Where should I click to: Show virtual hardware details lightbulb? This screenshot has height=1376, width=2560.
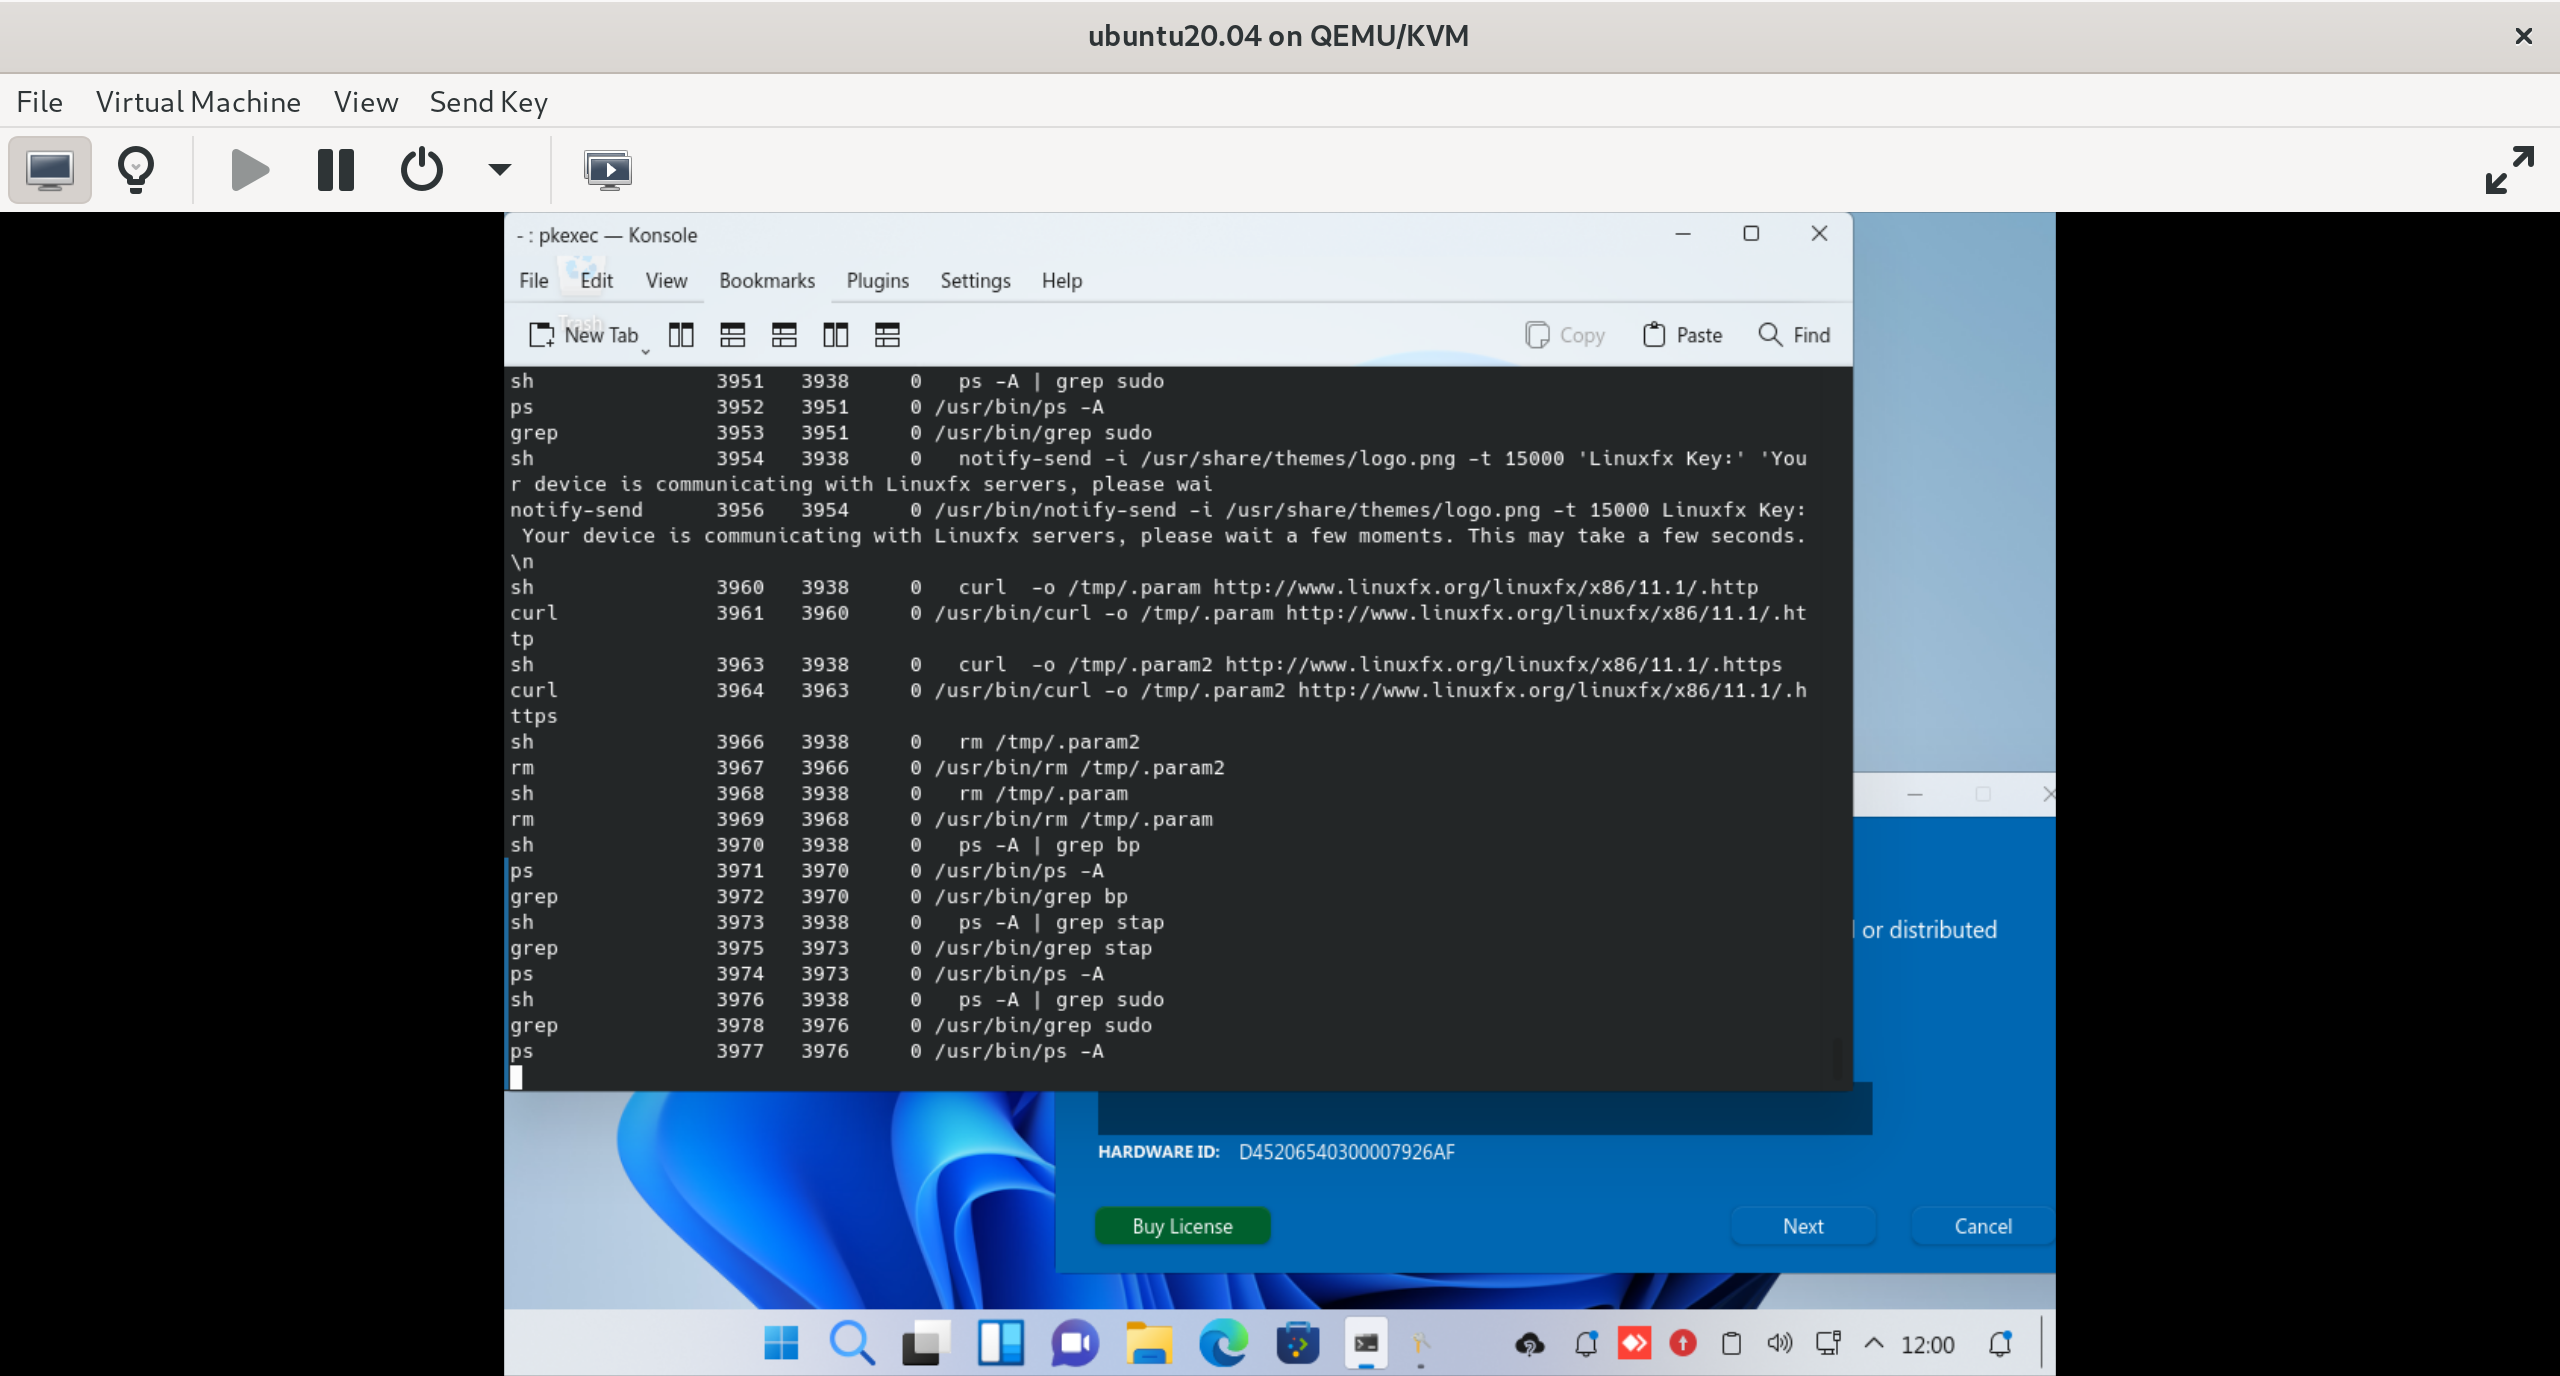click(136, 170)
